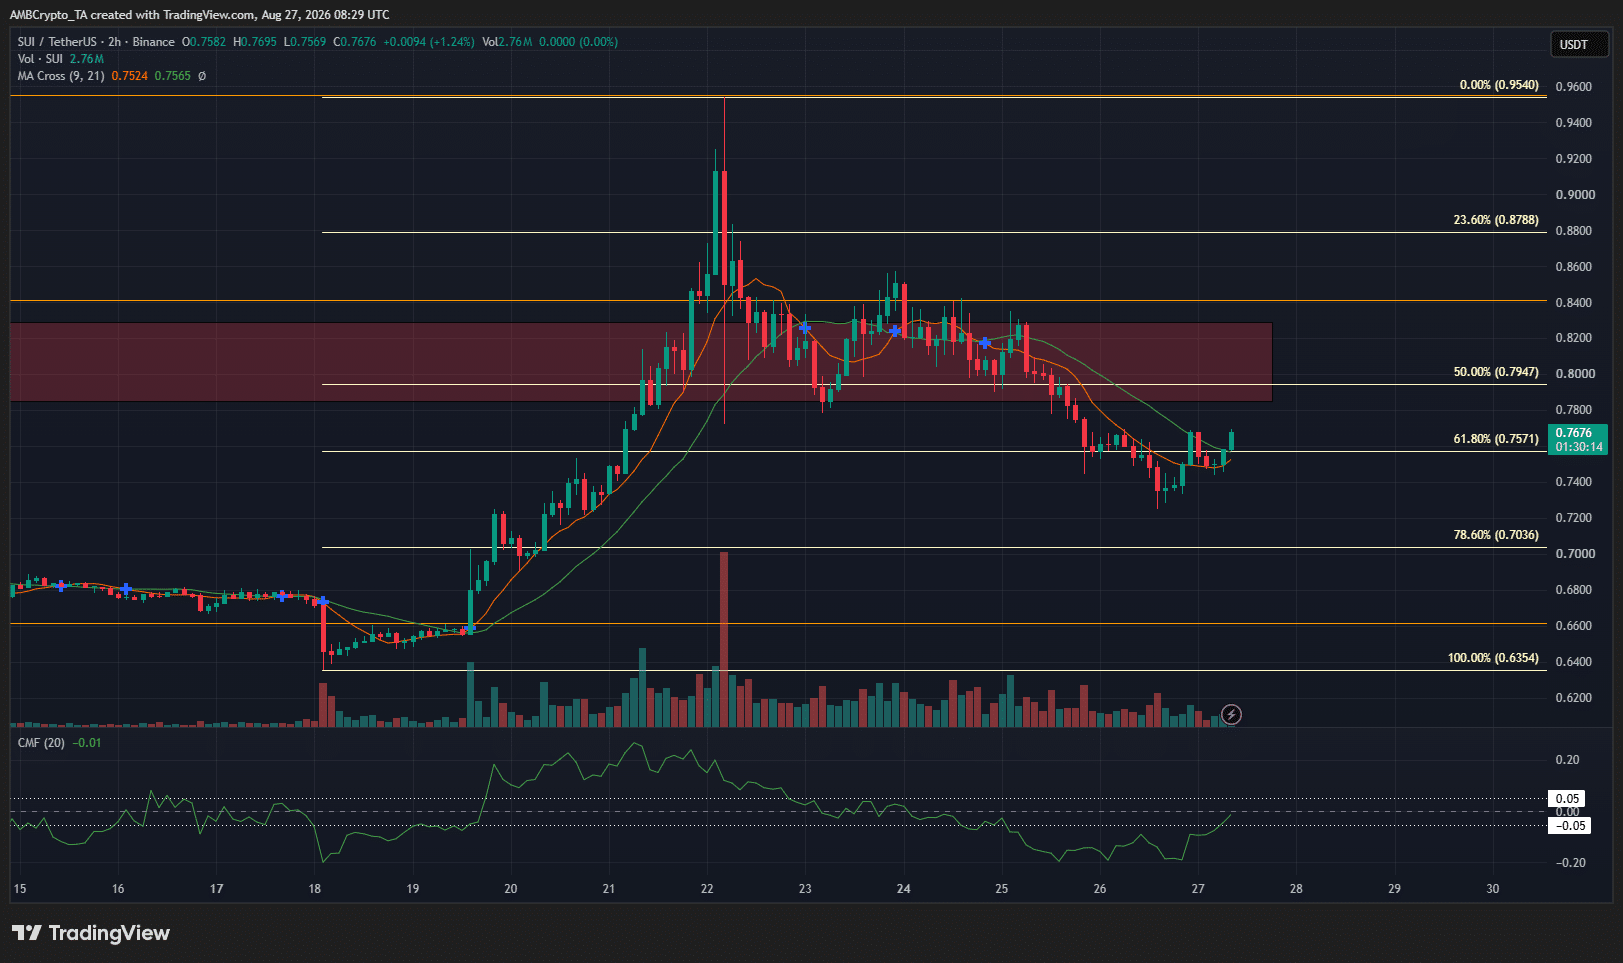
Task: Click the −0.20 CMF axis label
Action: (x=1570, y=863)
